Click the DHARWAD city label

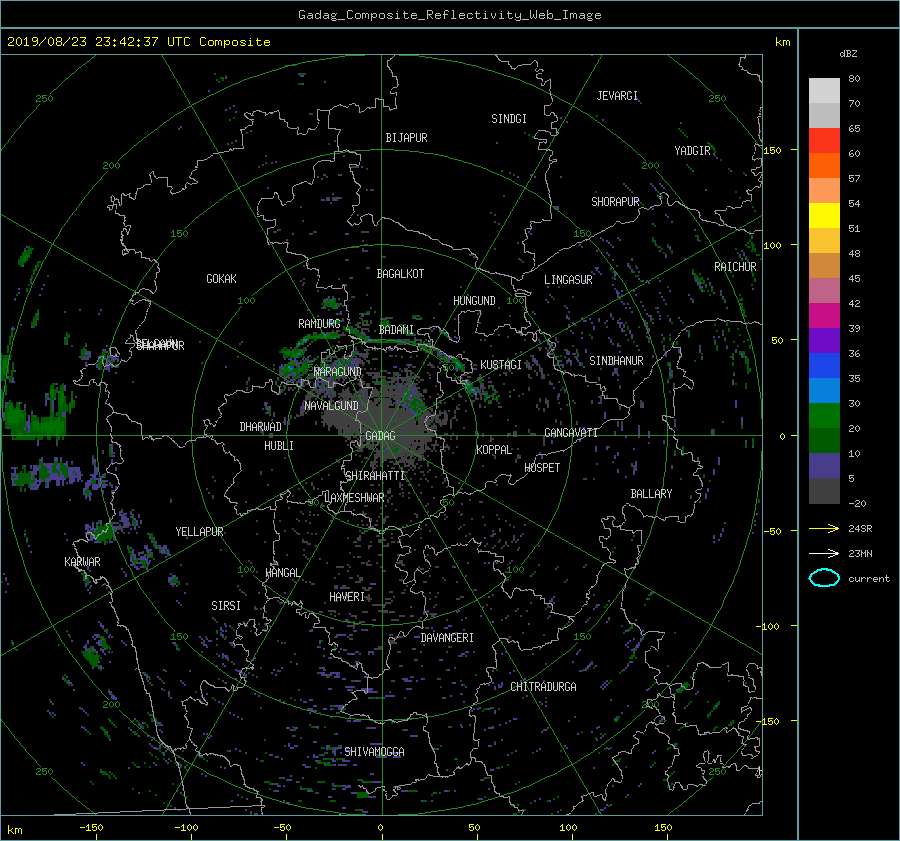click(261, 427)
